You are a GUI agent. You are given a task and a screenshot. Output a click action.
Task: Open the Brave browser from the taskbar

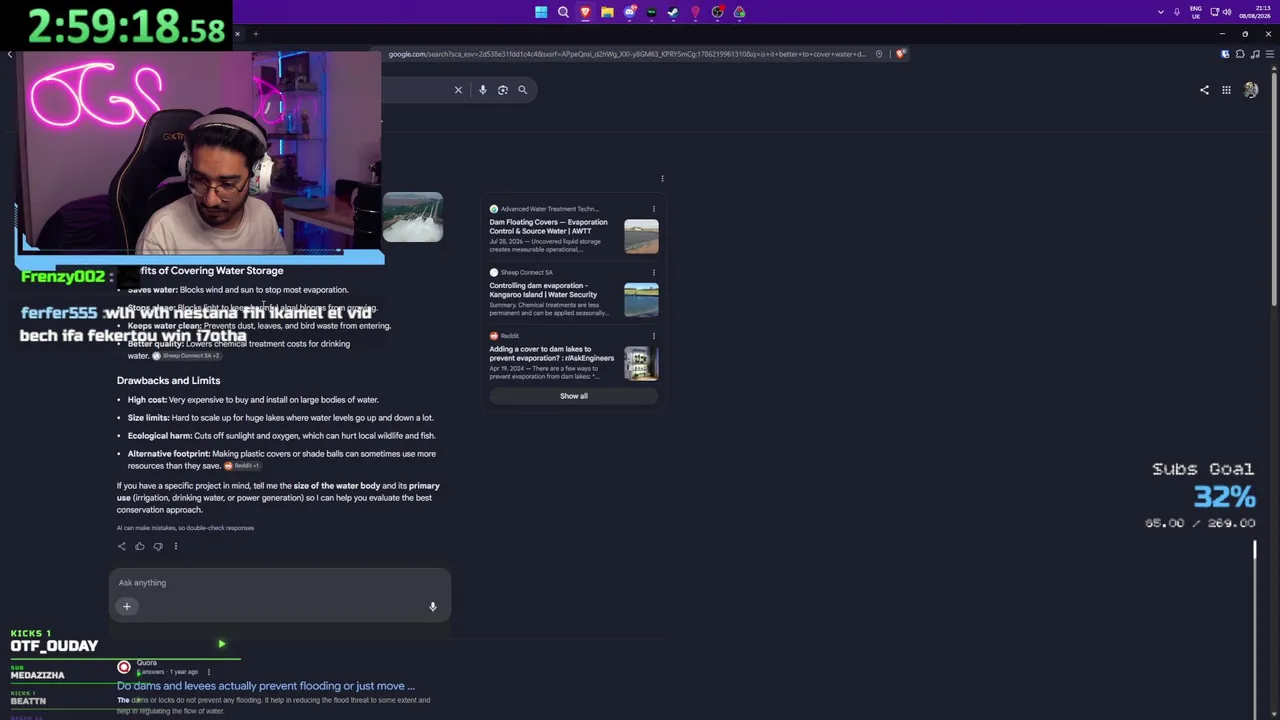coord(585,12)
